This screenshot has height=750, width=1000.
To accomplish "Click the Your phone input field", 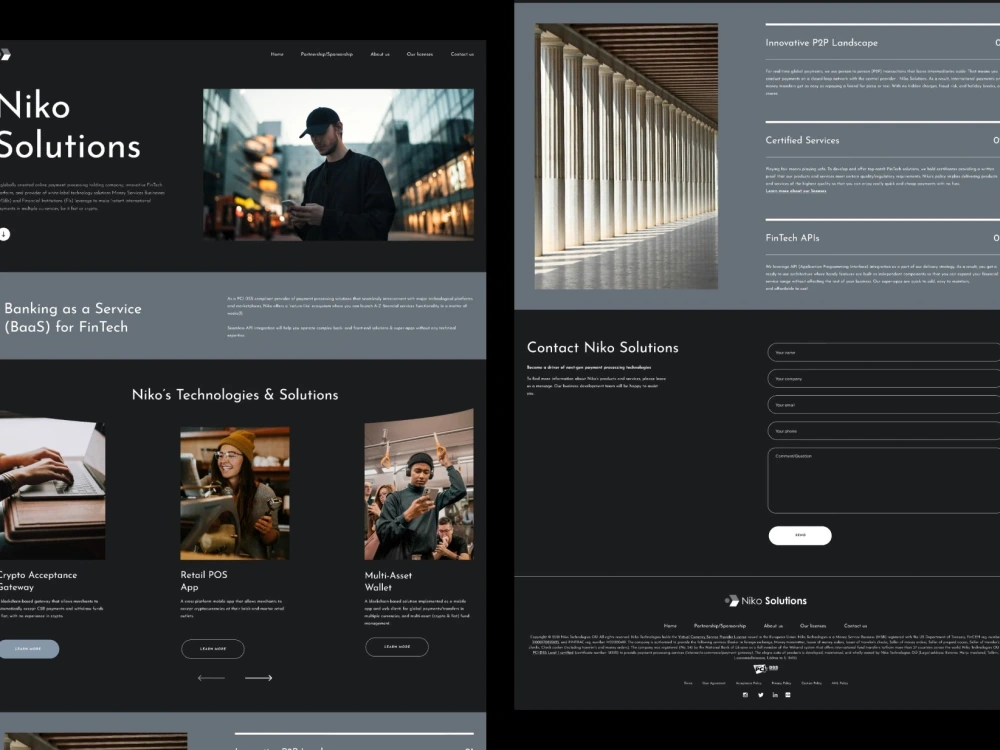I will [884, 430].
